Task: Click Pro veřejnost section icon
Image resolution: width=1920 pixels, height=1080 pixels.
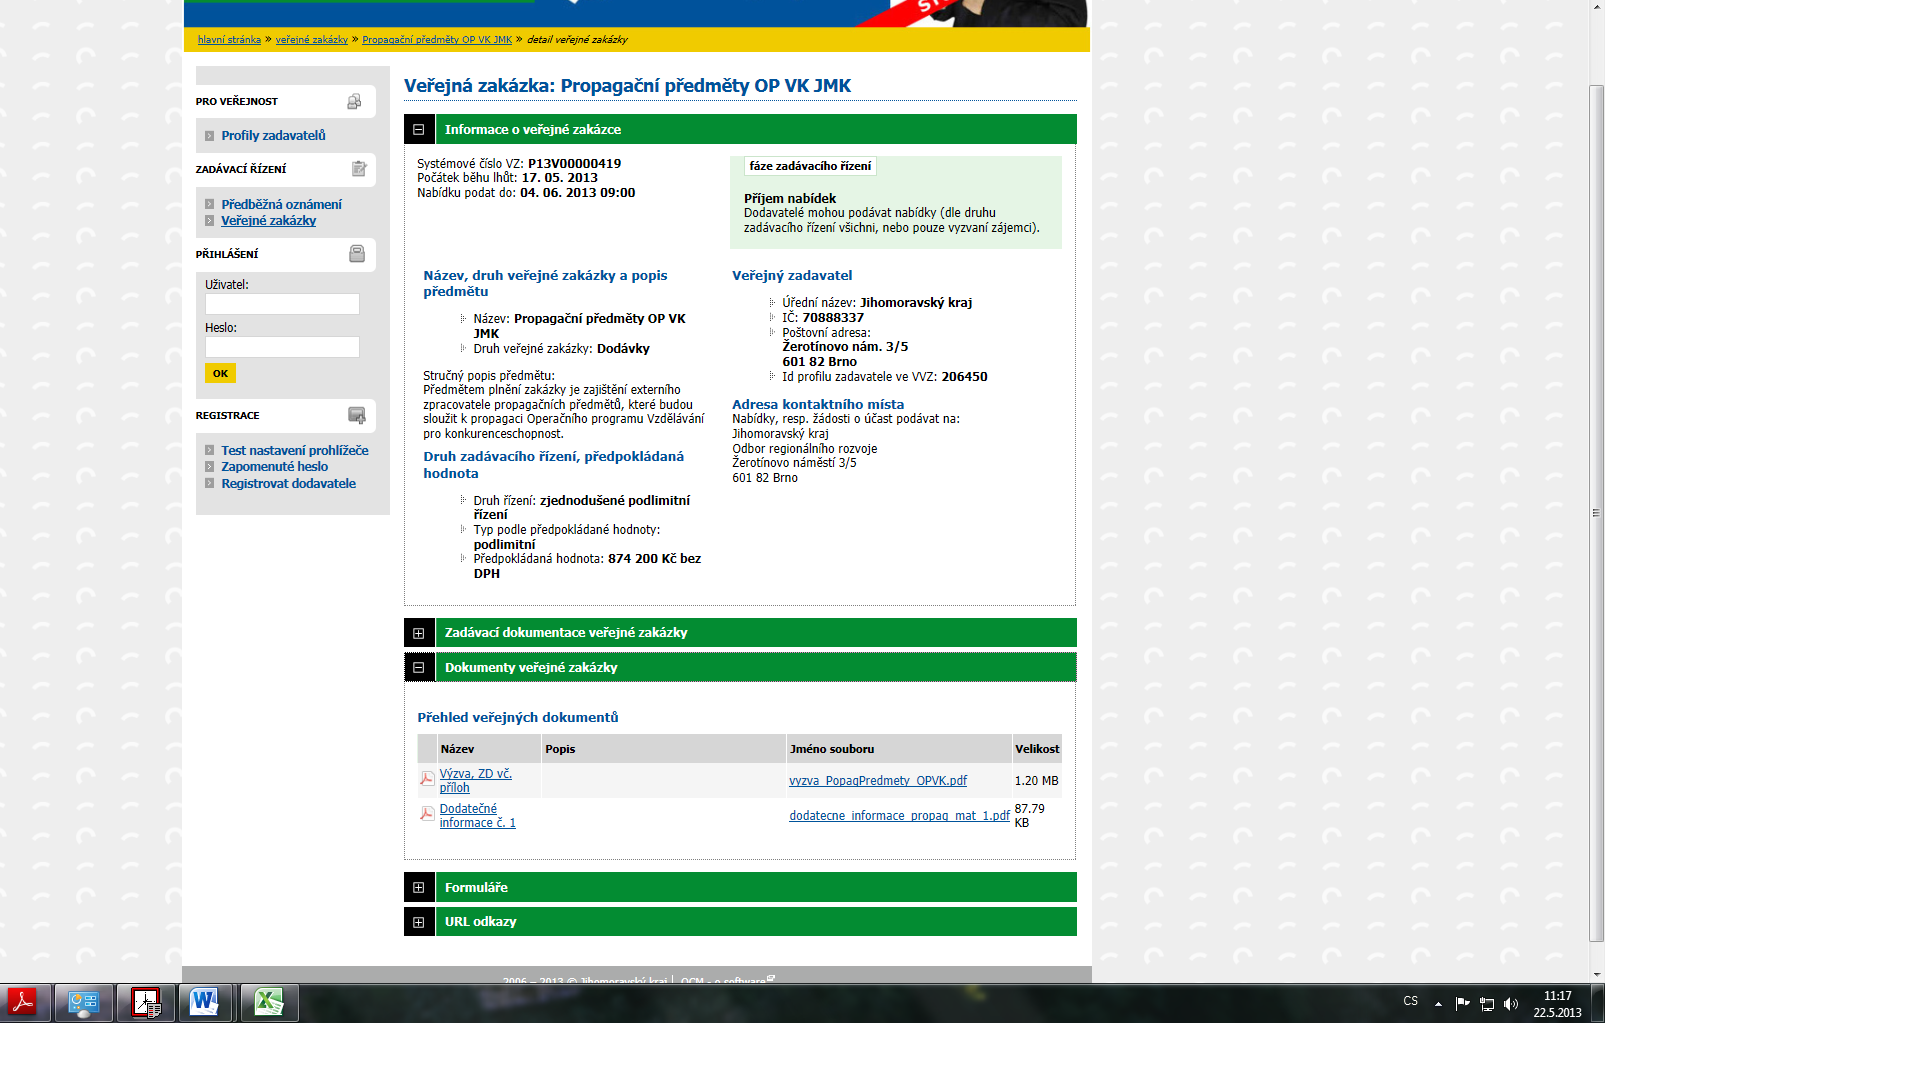Action: 354,102
